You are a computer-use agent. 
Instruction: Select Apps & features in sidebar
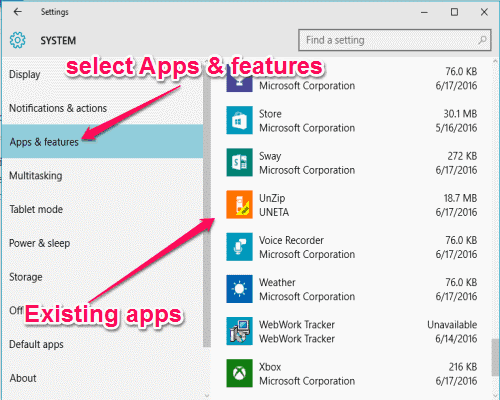(x=102, y=141)
